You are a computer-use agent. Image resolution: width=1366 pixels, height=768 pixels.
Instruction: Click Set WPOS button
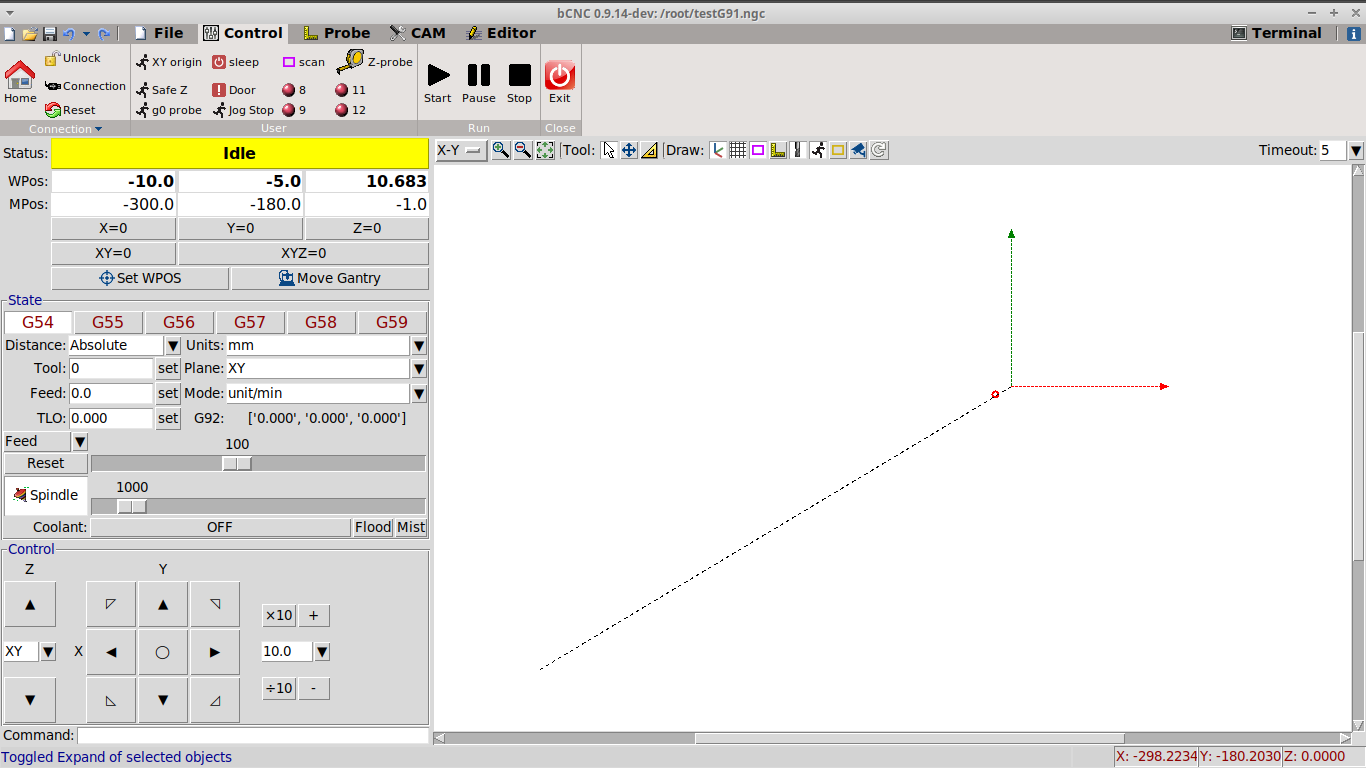(140, 278)
